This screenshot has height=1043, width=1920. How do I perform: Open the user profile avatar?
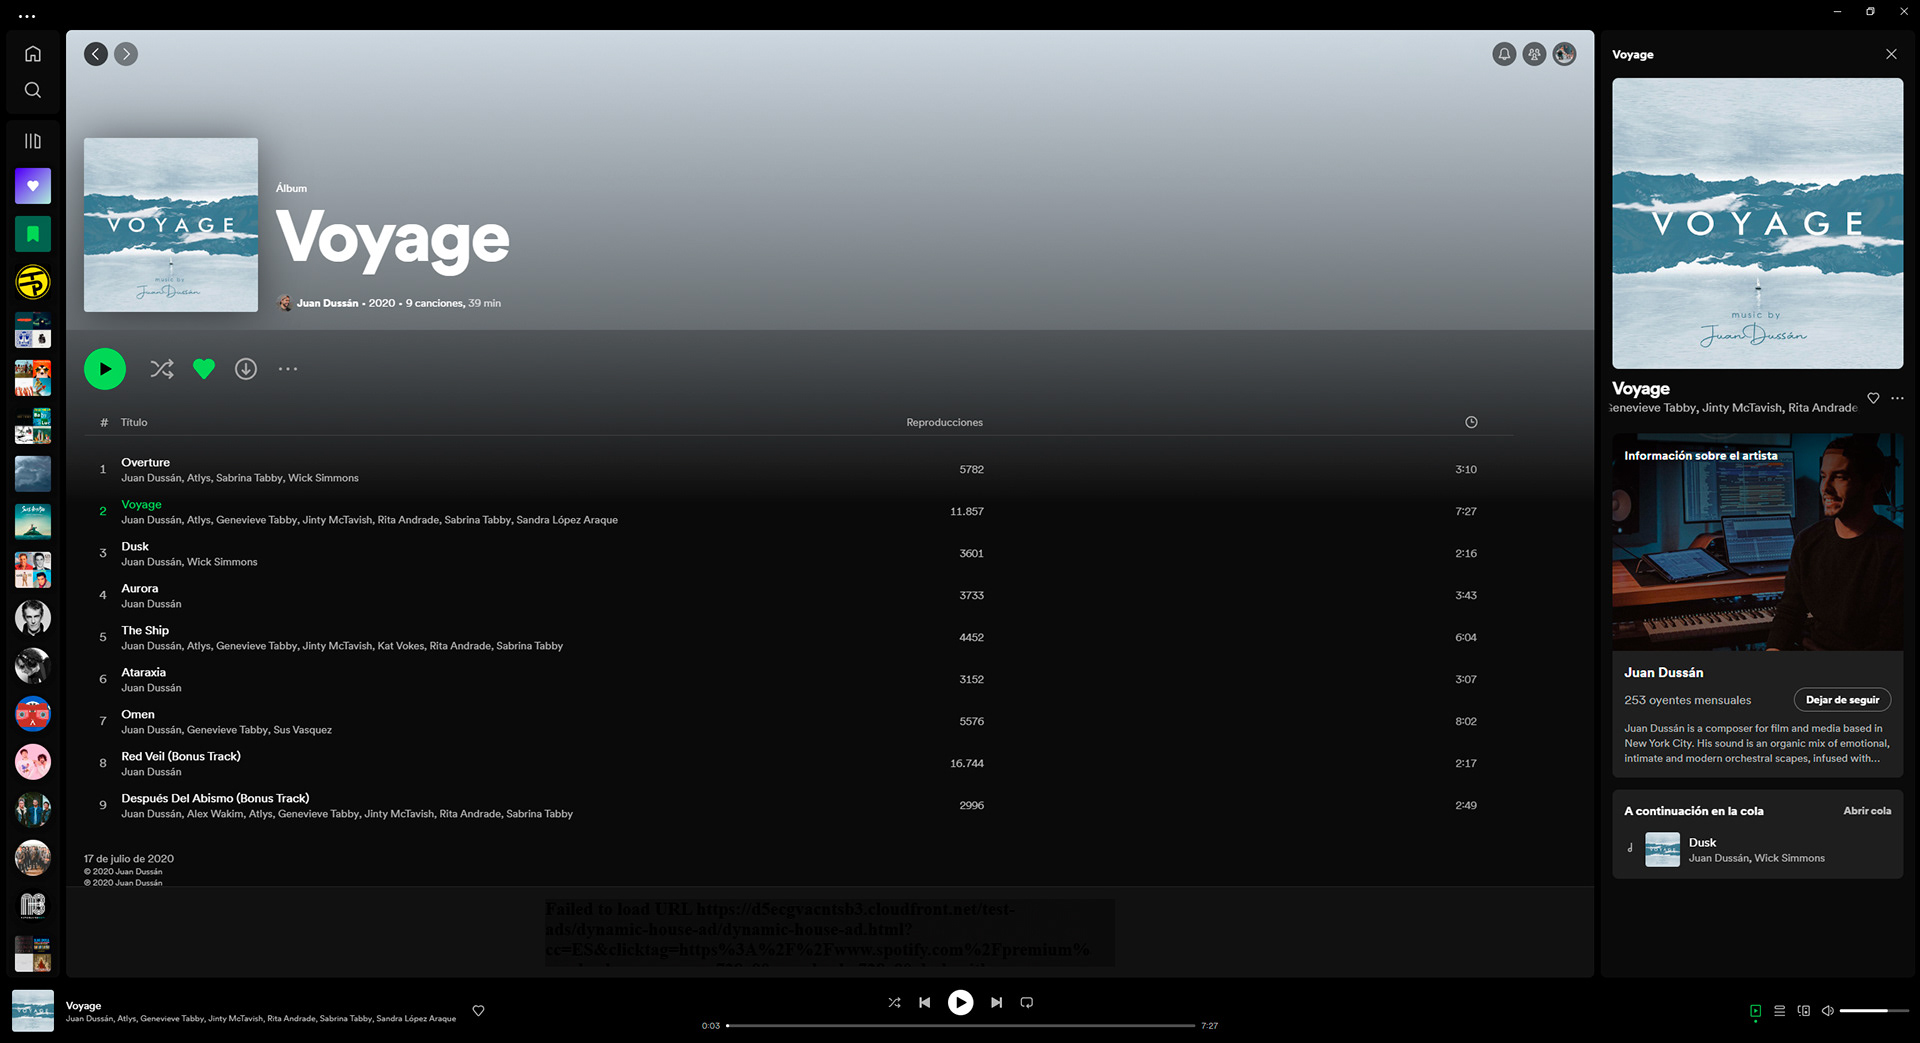1564,54
